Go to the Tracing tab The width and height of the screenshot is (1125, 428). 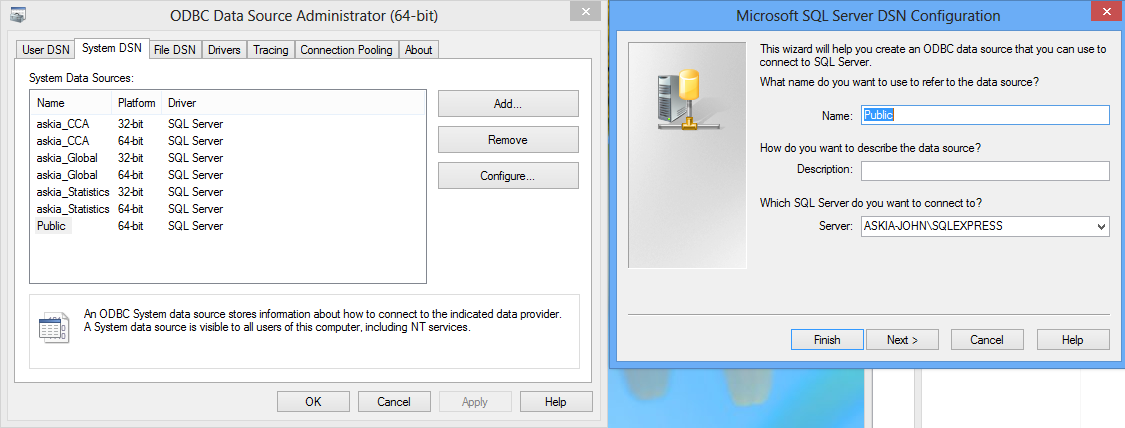270,50
